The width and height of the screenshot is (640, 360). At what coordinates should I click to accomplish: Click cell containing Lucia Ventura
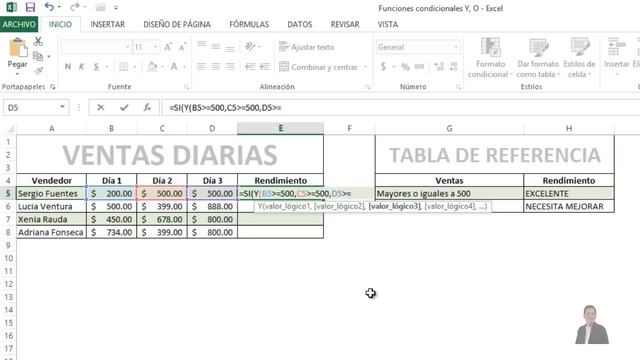point(51,207)
